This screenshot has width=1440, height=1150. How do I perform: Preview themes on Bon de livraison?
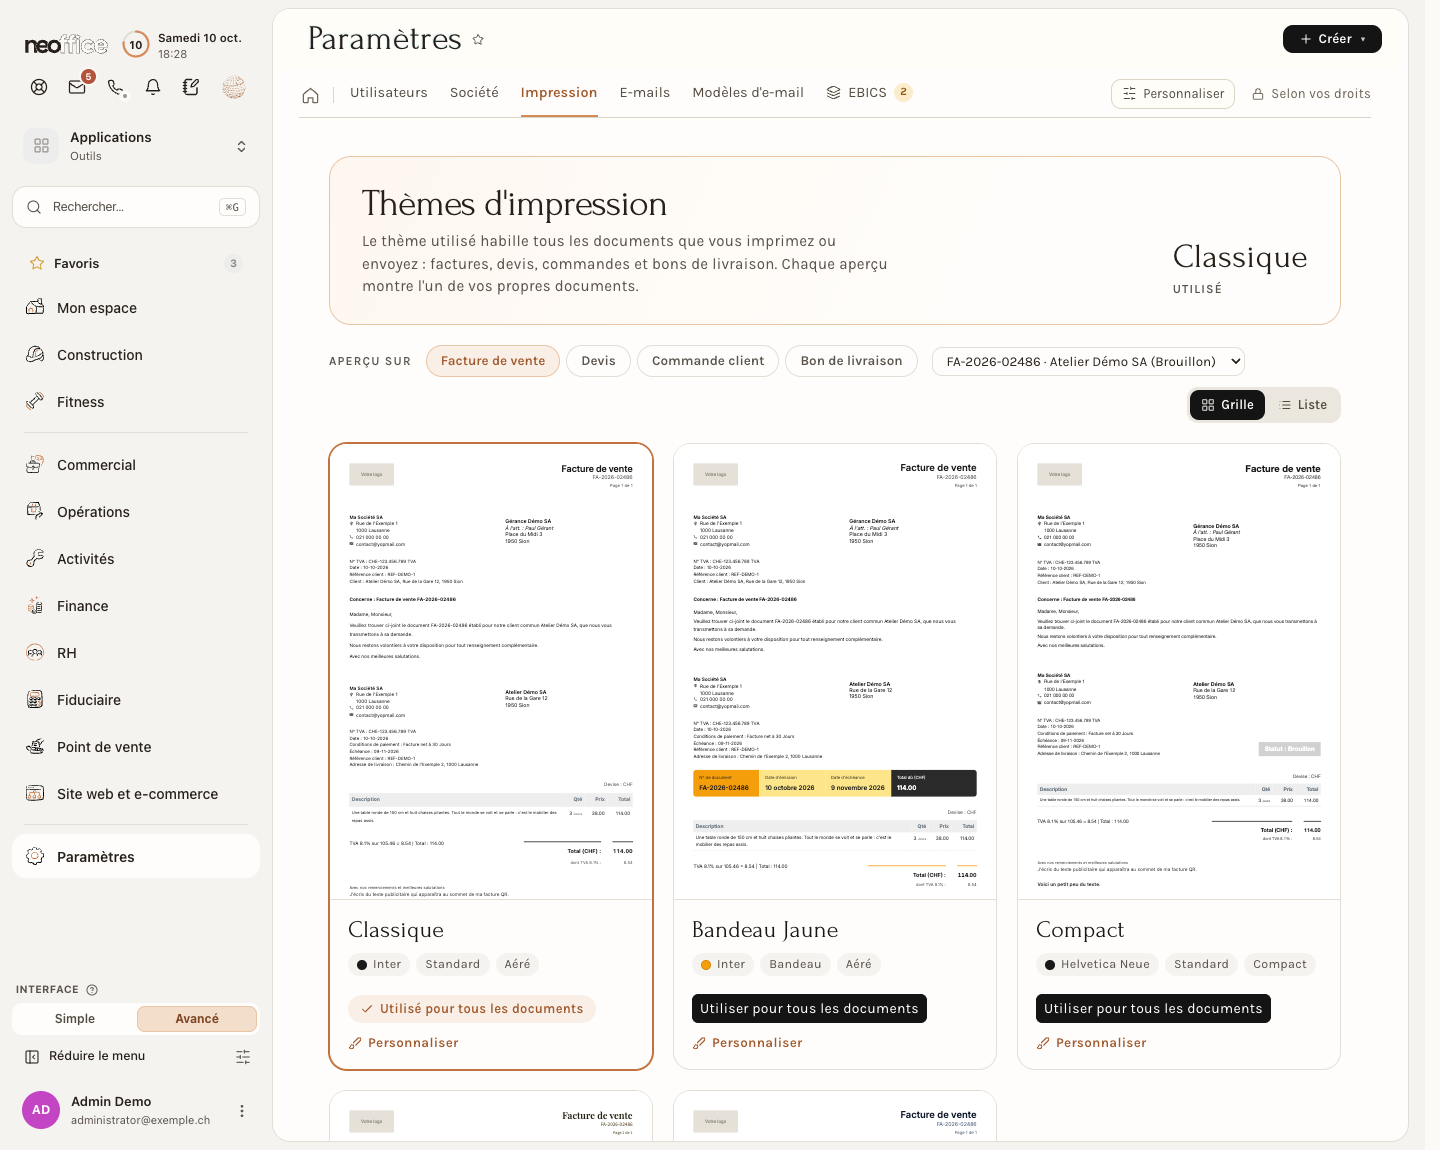[851, 361]
